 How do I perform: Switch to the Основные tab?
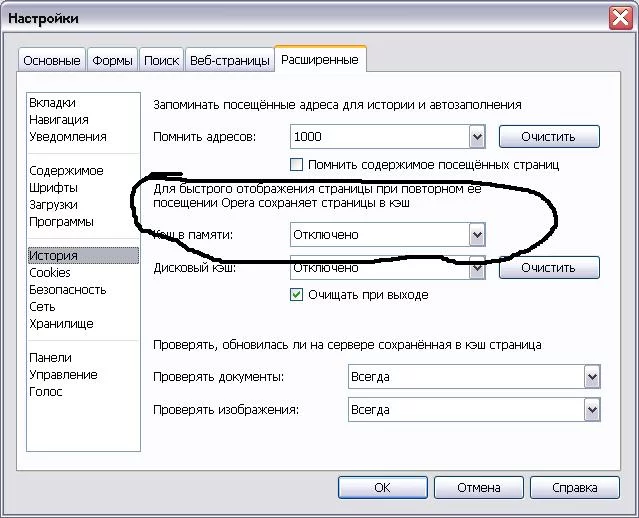52,61
